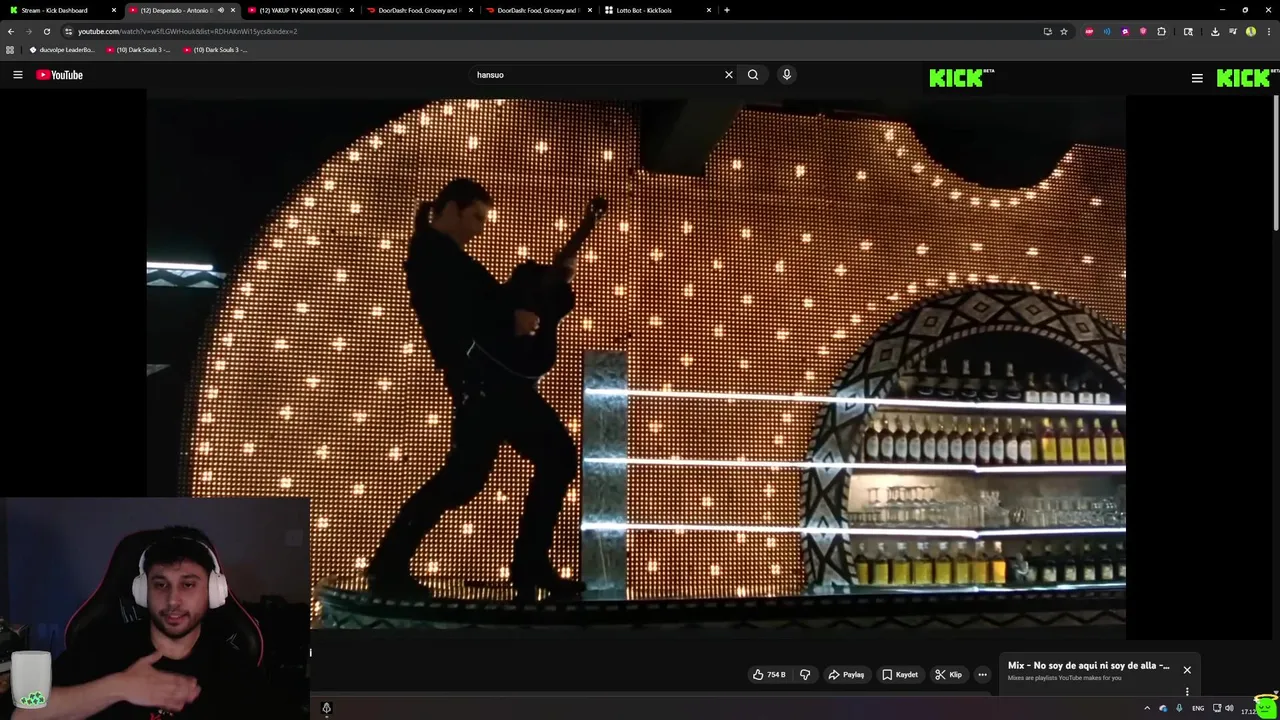Image resolution: width=1280 pixels, height=720 pixels.
Task: Run the YouTube search magnifier button
Action: coord(753,75)
